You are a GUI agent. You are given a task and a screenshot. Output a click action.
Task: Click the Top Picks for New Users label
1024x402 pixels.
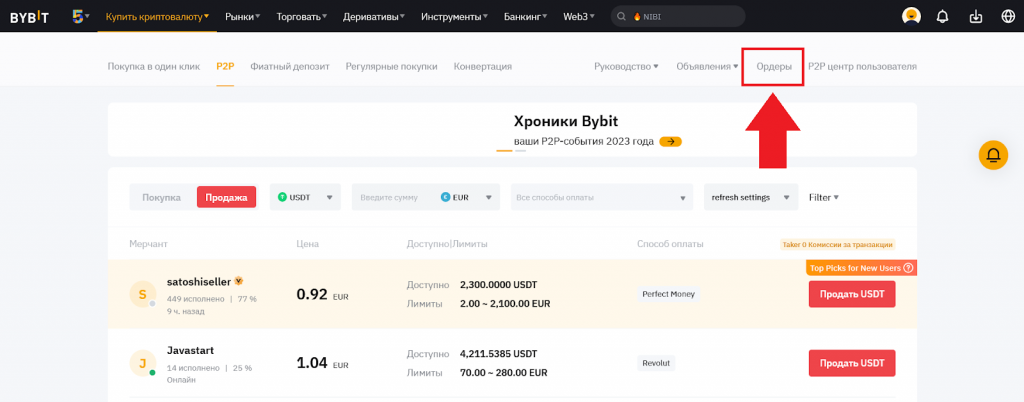(x=854, y=268)
